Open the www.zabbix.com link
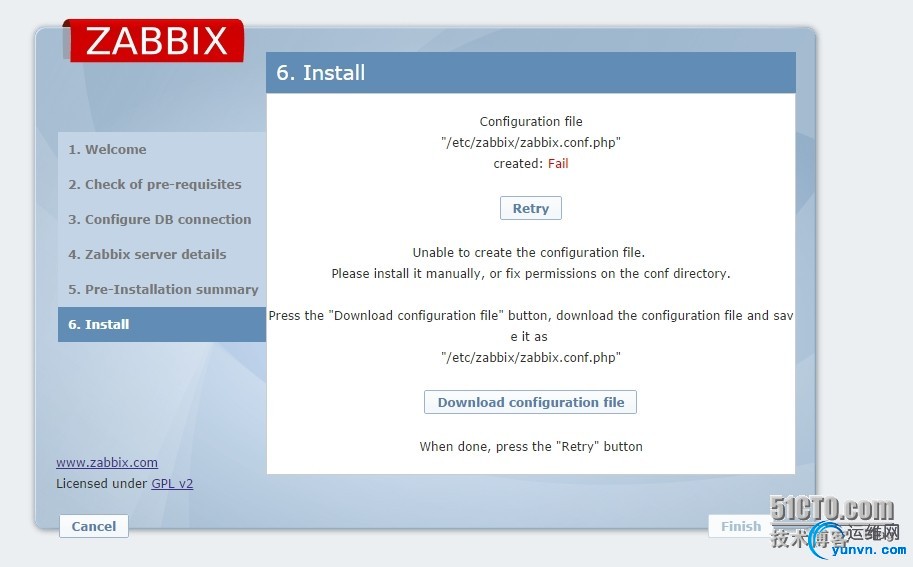Image resolution: width=913 pixels, height=567 pixels. point(107,462)
